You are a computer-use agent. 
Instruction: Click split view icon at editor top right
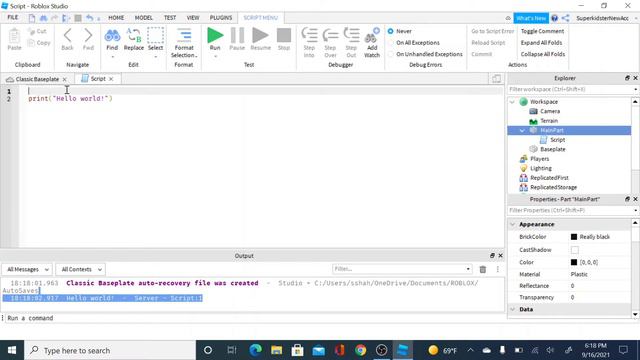pos(496,79)
